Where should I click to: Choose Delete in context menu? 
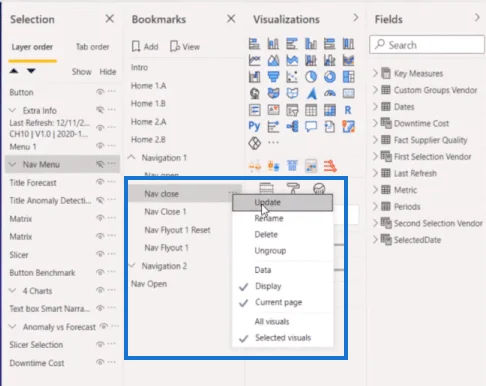pos(282,234)
